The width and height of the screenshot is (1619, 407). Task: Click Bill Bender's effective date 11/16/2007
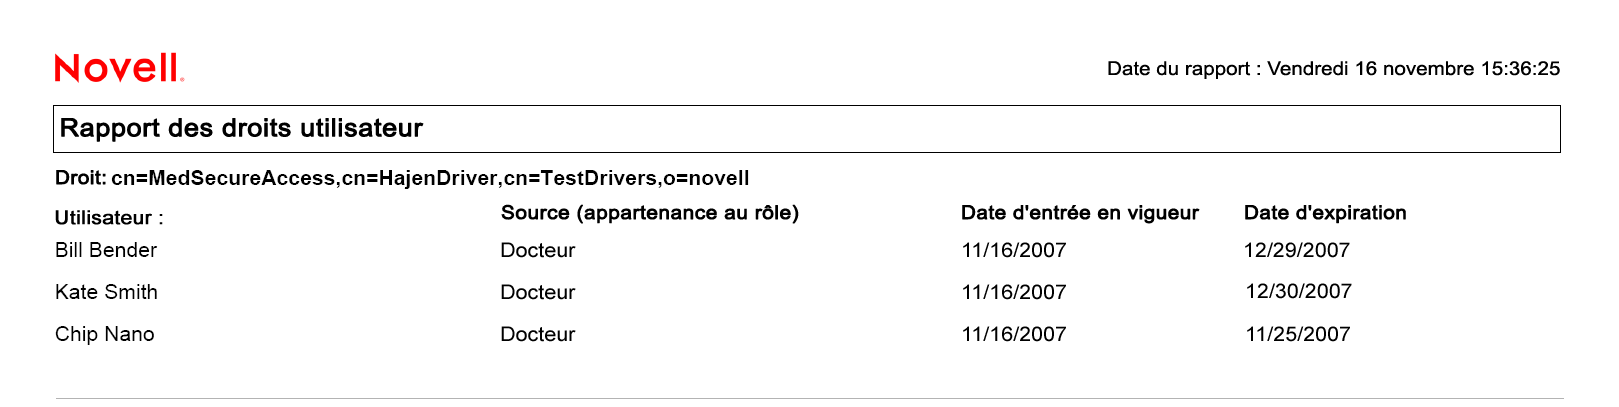click(1014, 250)
